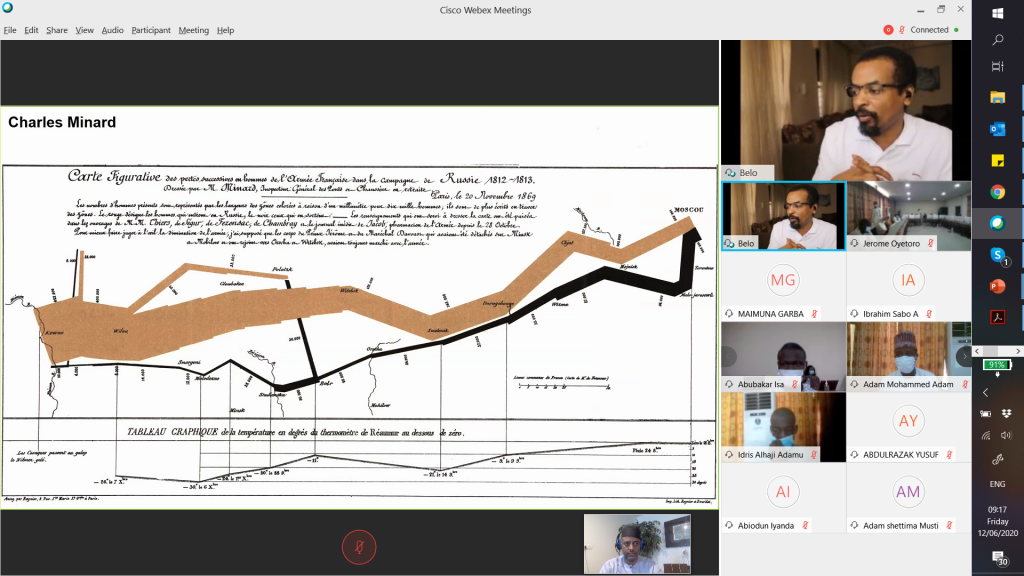The image size is (1024, 576).
Task: Click the muted mic icon next to Ibrahim Sabo A
Action: (929, 314)
